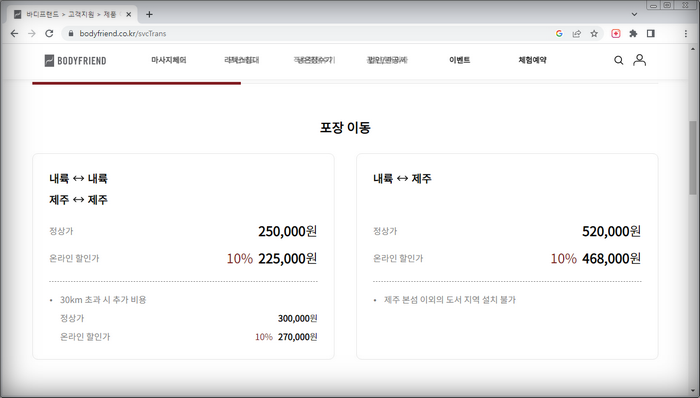
Task: Click the padlock site info icon
Action: 71,33
